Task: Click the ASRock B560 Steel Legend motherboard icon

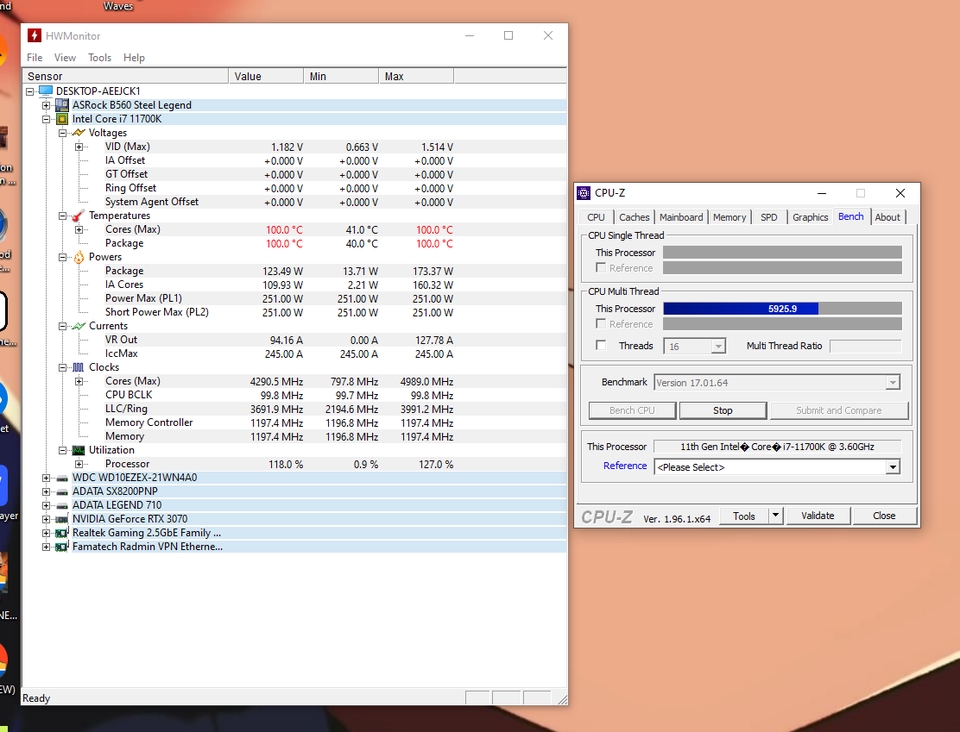Action: tap(62, 105)
